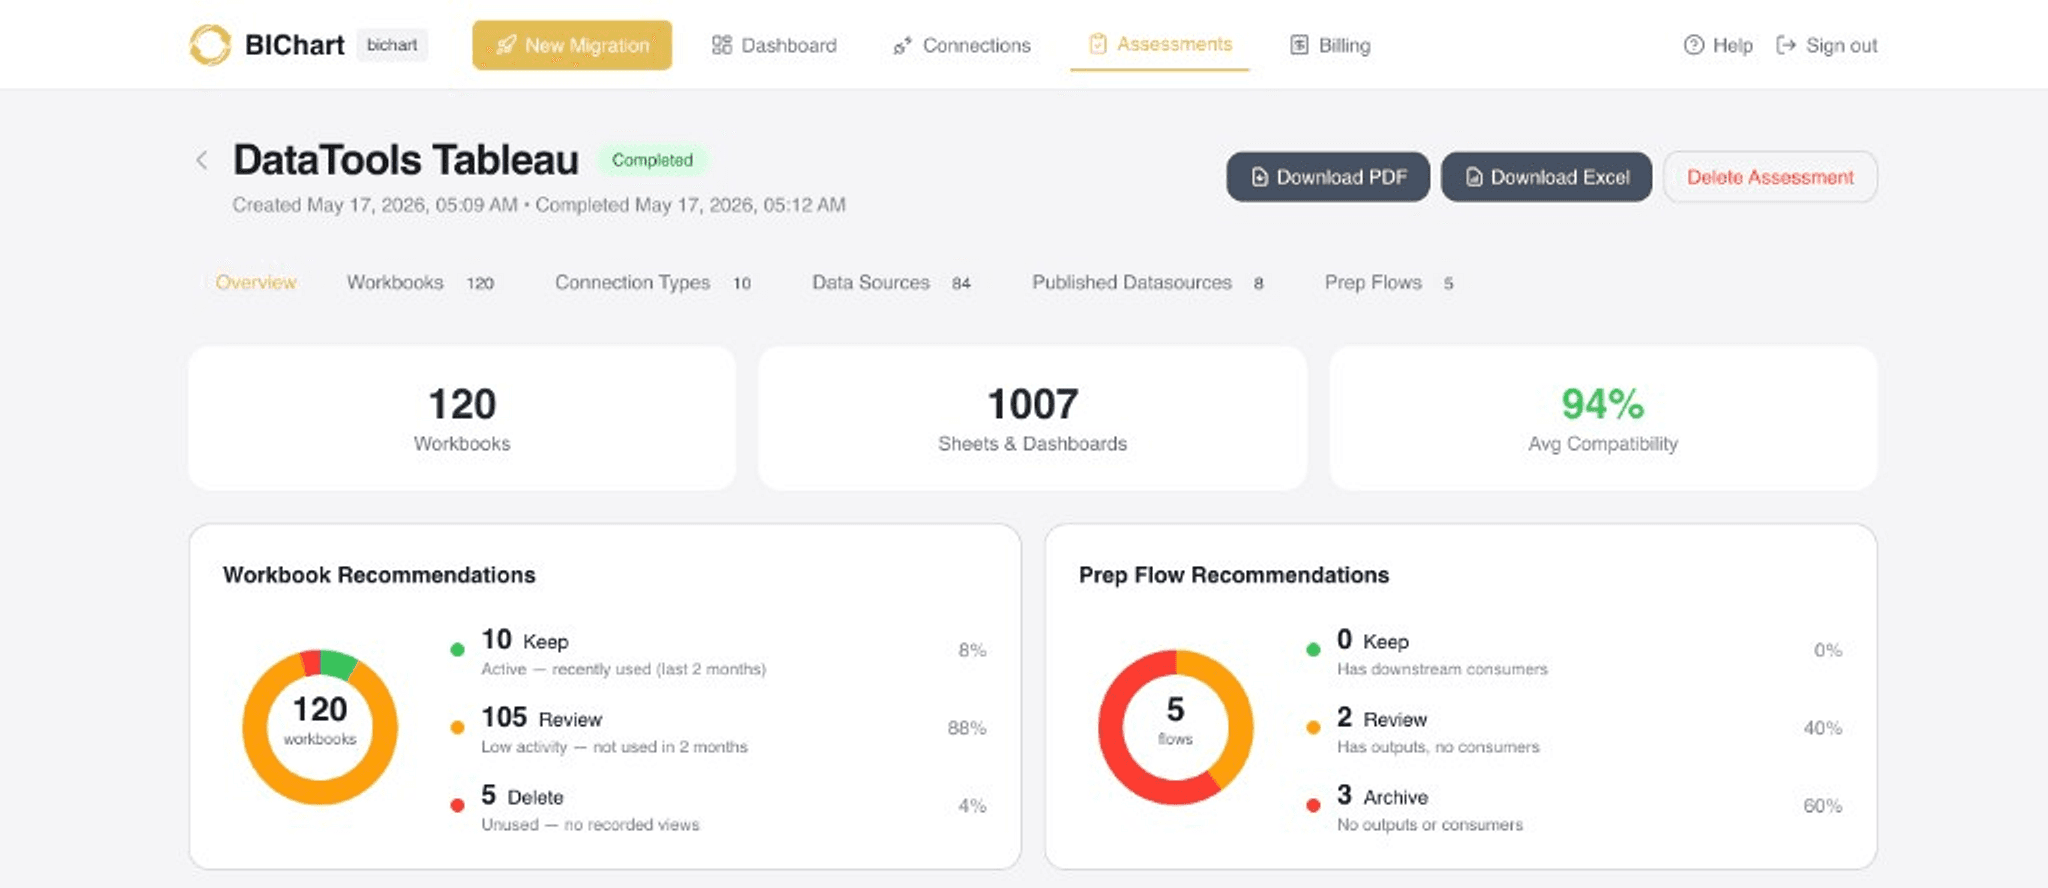The width and height of the screenshot is (2048, 888).
Task: Click the Dashboard grid icon
Action: 721,45
